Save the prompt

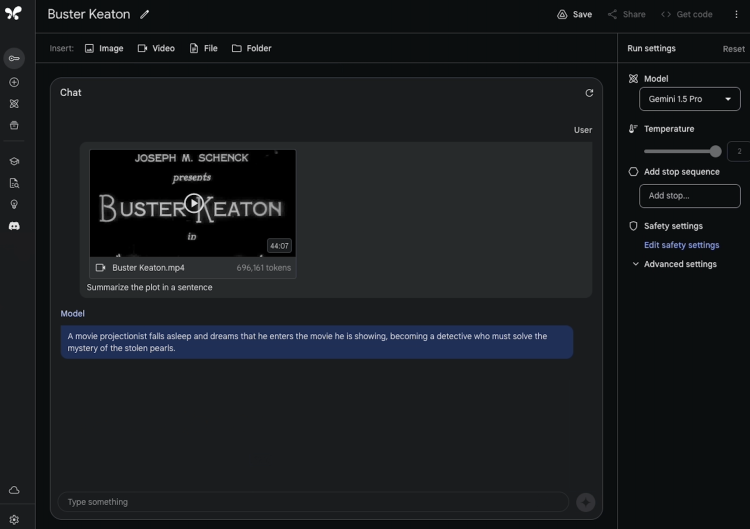coord(574,14)
